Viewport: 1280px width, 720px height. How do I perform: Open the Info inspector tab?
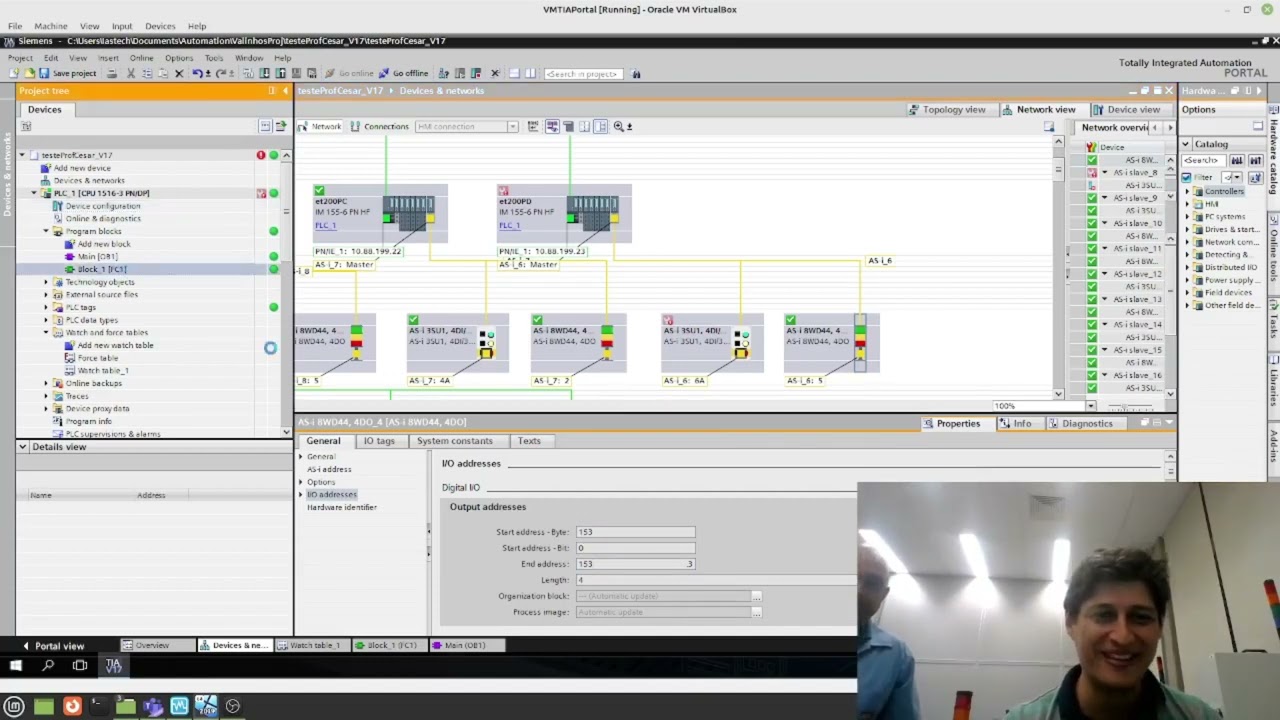click(1016, 424)
